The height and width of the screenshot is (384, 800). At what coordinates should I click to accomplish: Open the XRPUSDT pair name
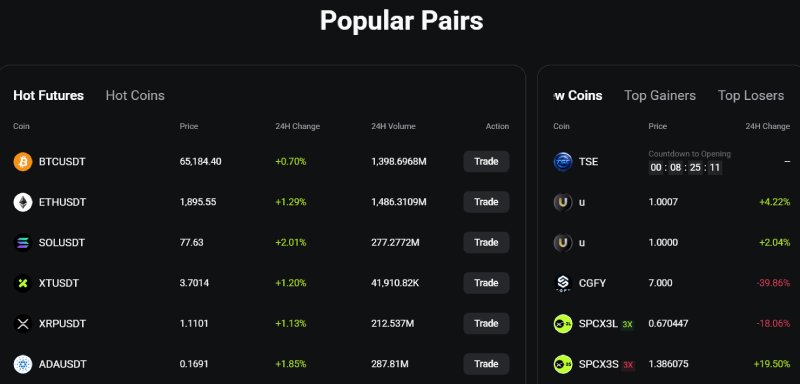tap(62, 324)
